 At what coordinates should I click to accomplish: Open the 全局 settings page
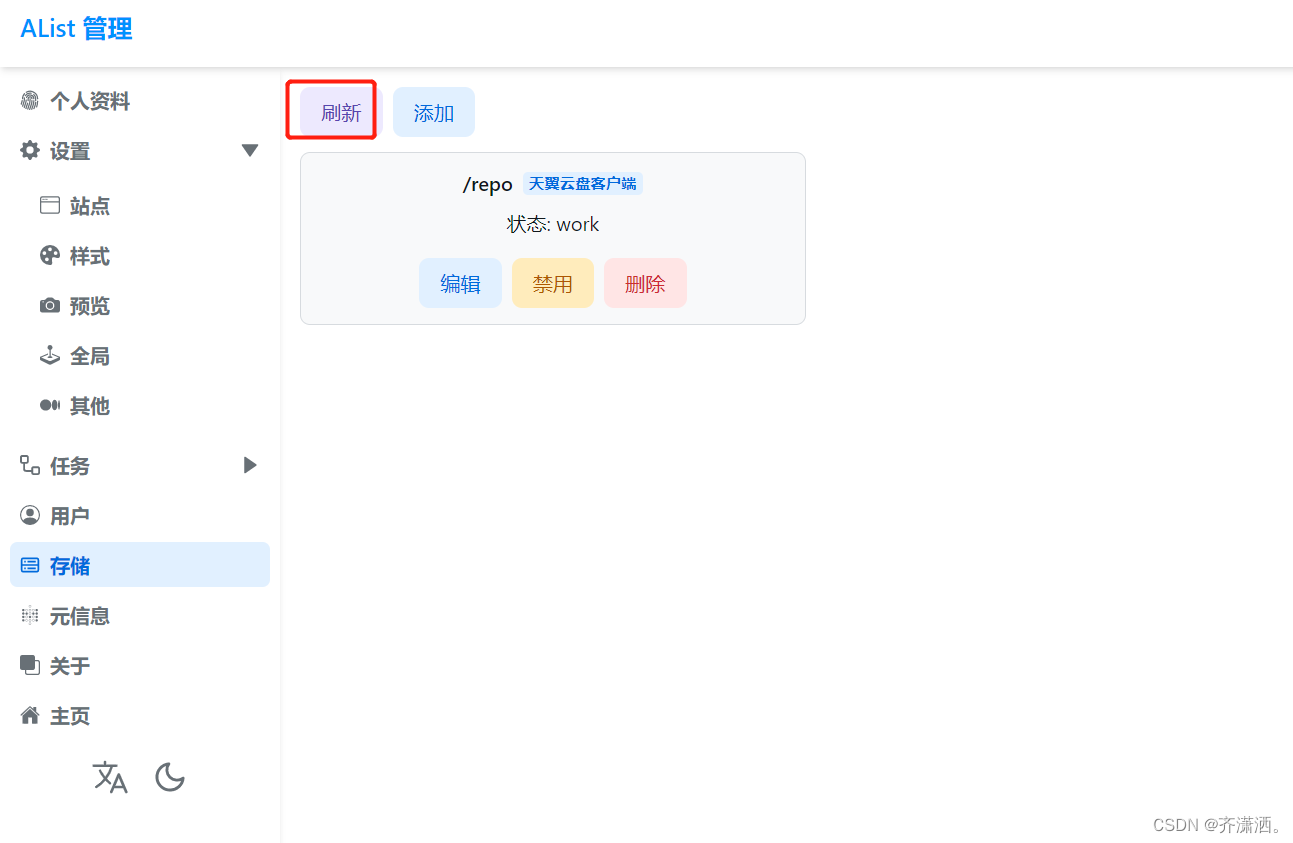coord(150,356)
